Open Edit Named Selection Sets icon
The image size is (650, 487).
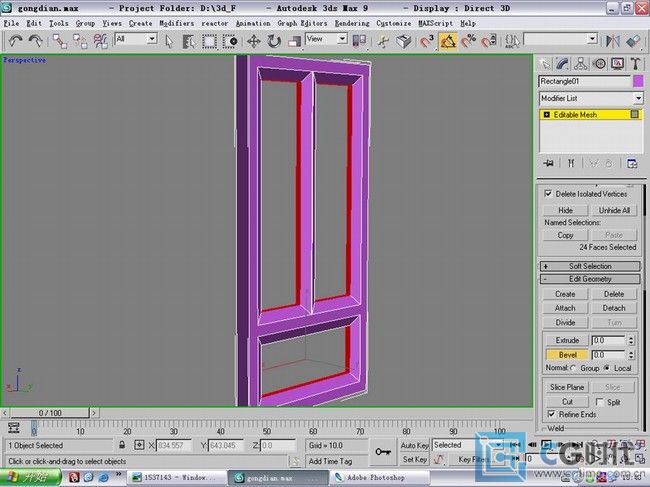(512, 41)
